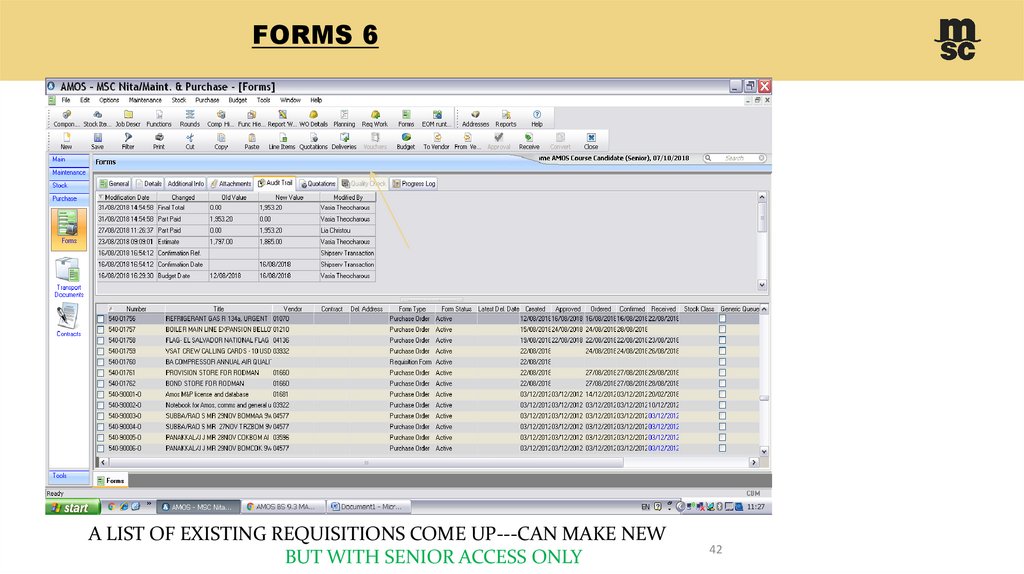Click the Forms icon in top toolbar
Screen dimensions: 1024x574
406,118
